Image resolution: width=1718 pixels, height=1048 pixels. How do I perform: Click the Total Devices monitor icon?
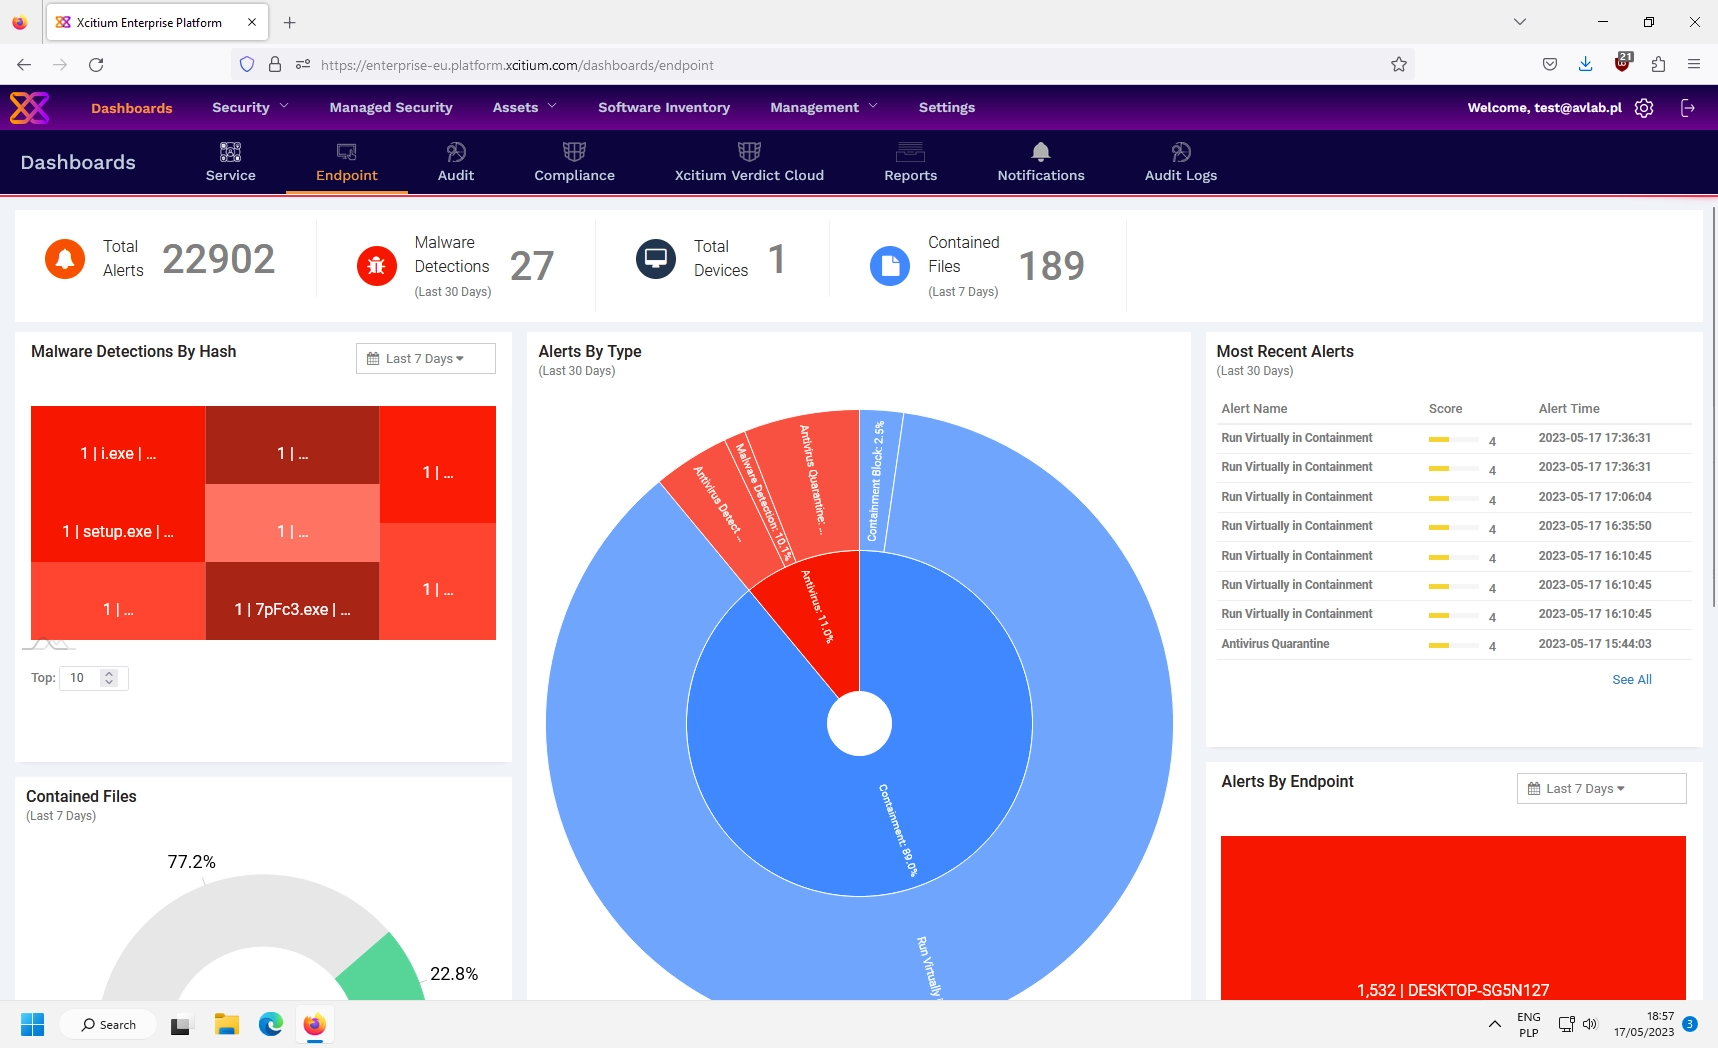tap(656, 259)
